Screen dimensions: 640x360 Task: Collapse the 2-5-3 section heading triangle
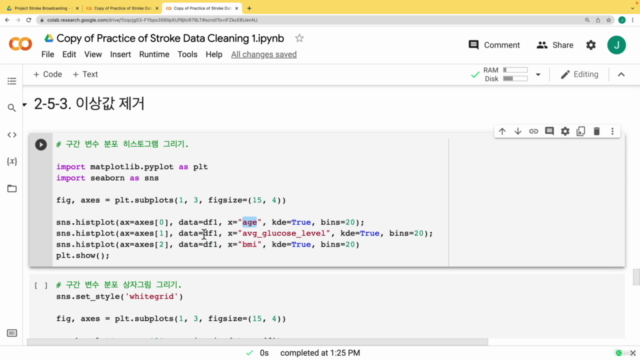tap(25, 104)
